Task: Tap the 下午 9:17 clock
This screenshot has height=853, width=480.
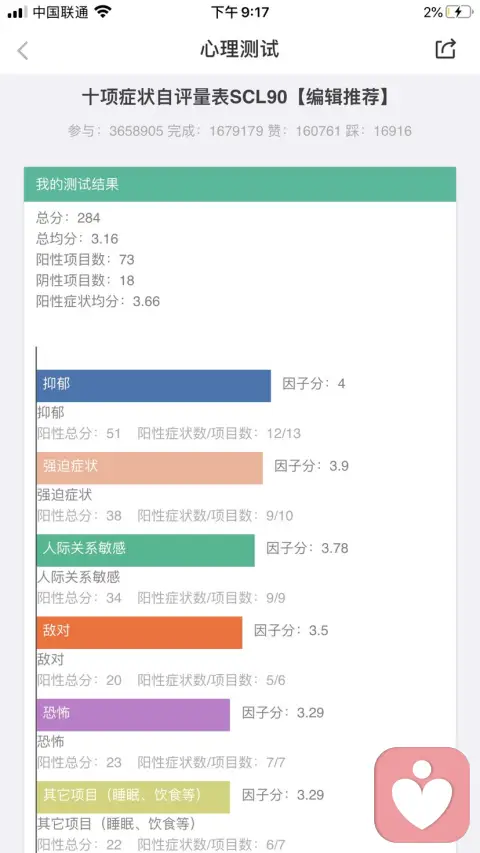Action: tap(240, 12)
